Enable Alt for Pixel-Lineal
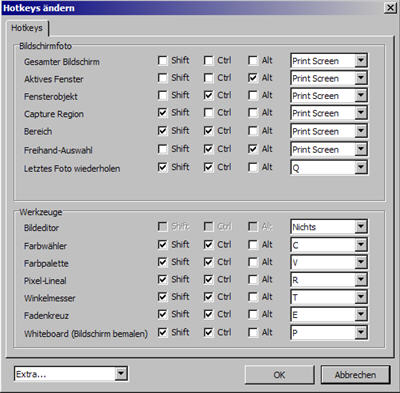This screenshot has height=393, width=400. click(x=253, y=280)
